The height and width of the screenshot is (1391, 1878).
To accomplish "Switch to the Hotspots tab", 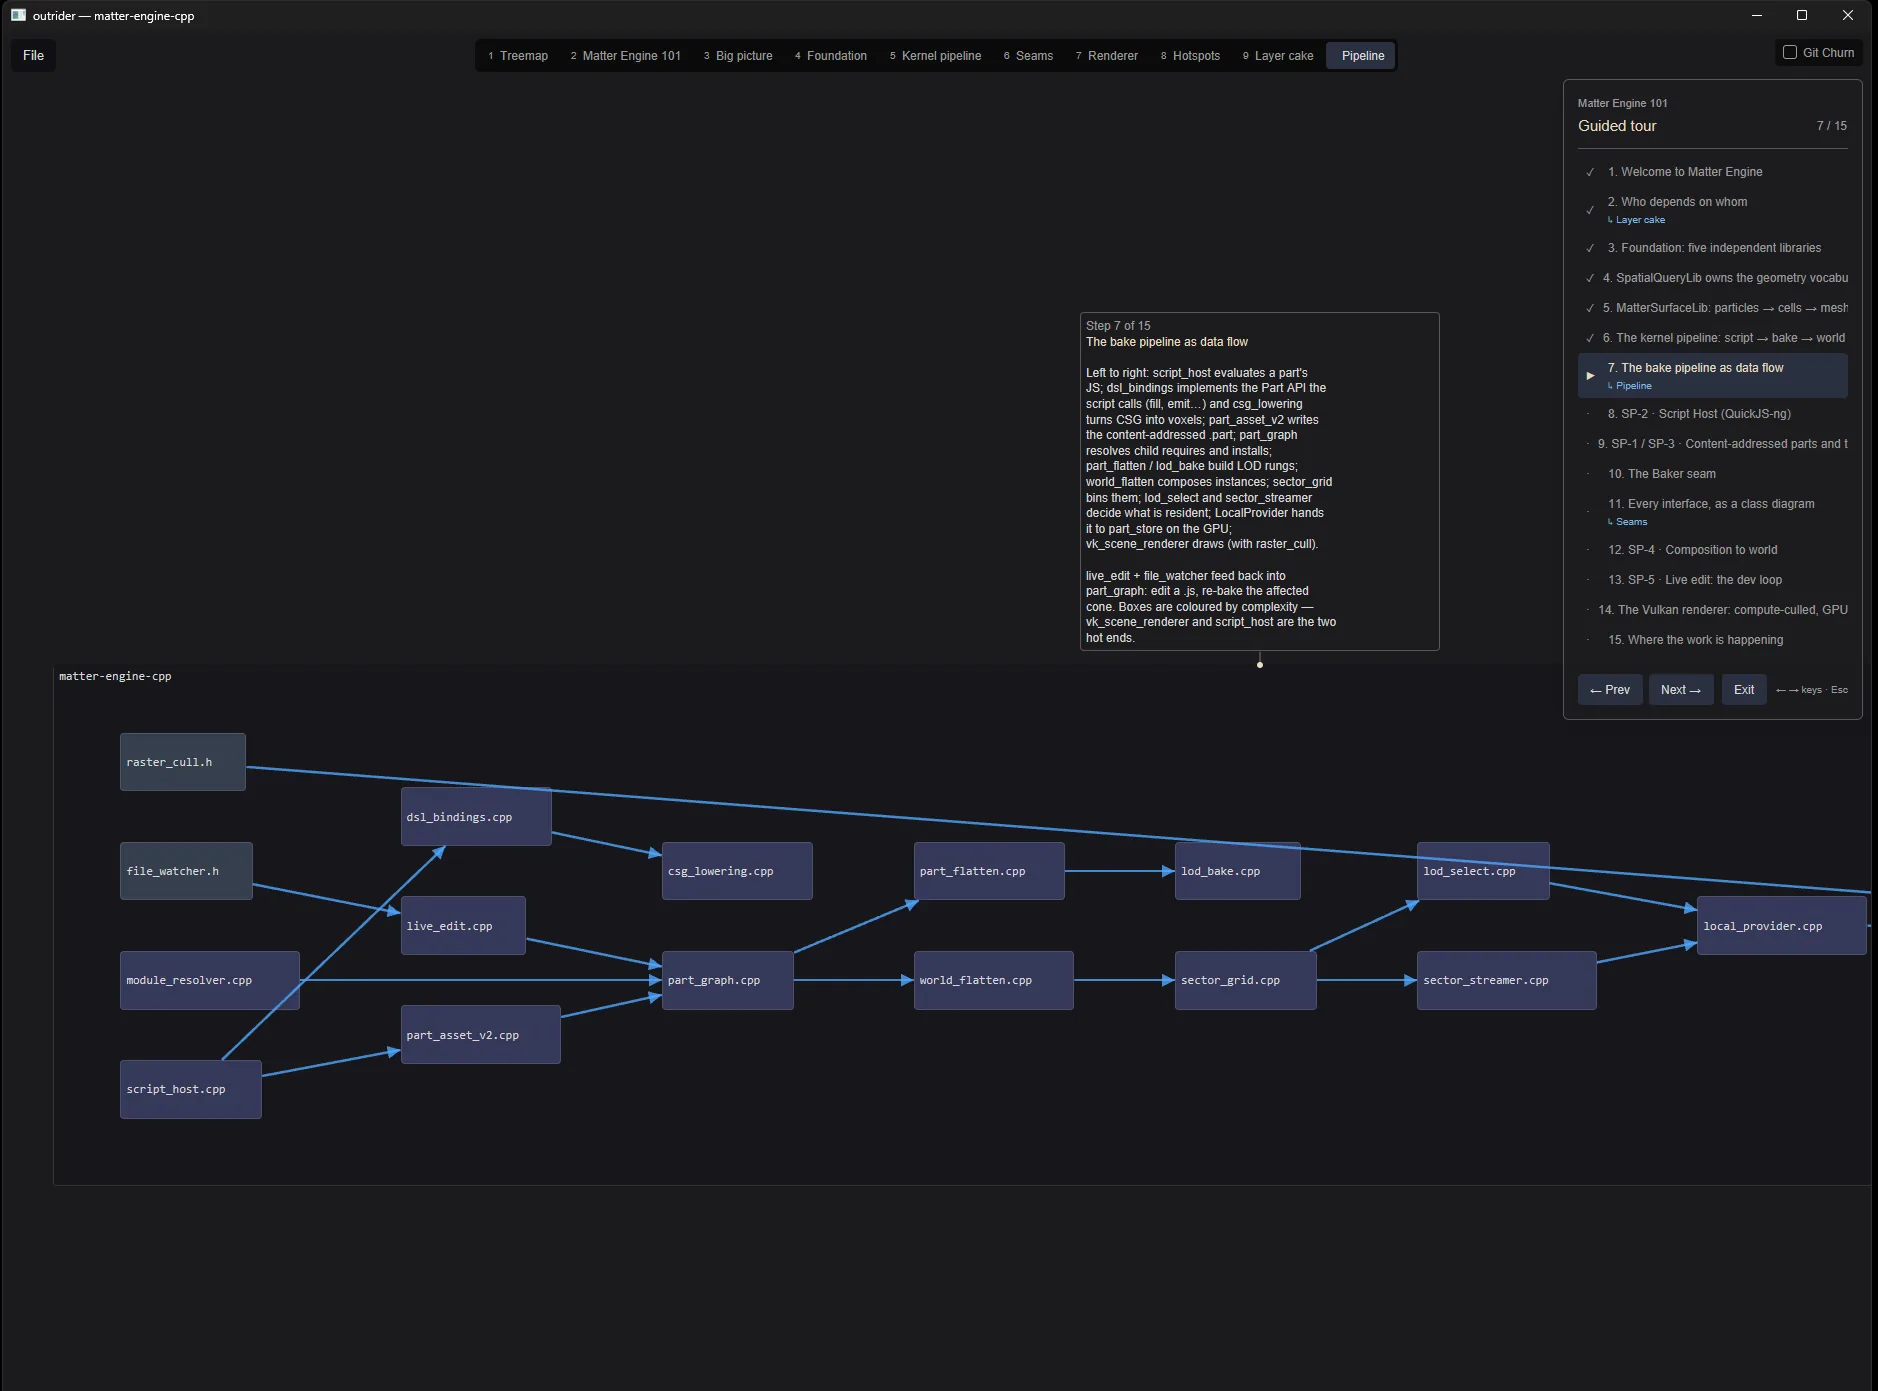I will click(1191, 56).
